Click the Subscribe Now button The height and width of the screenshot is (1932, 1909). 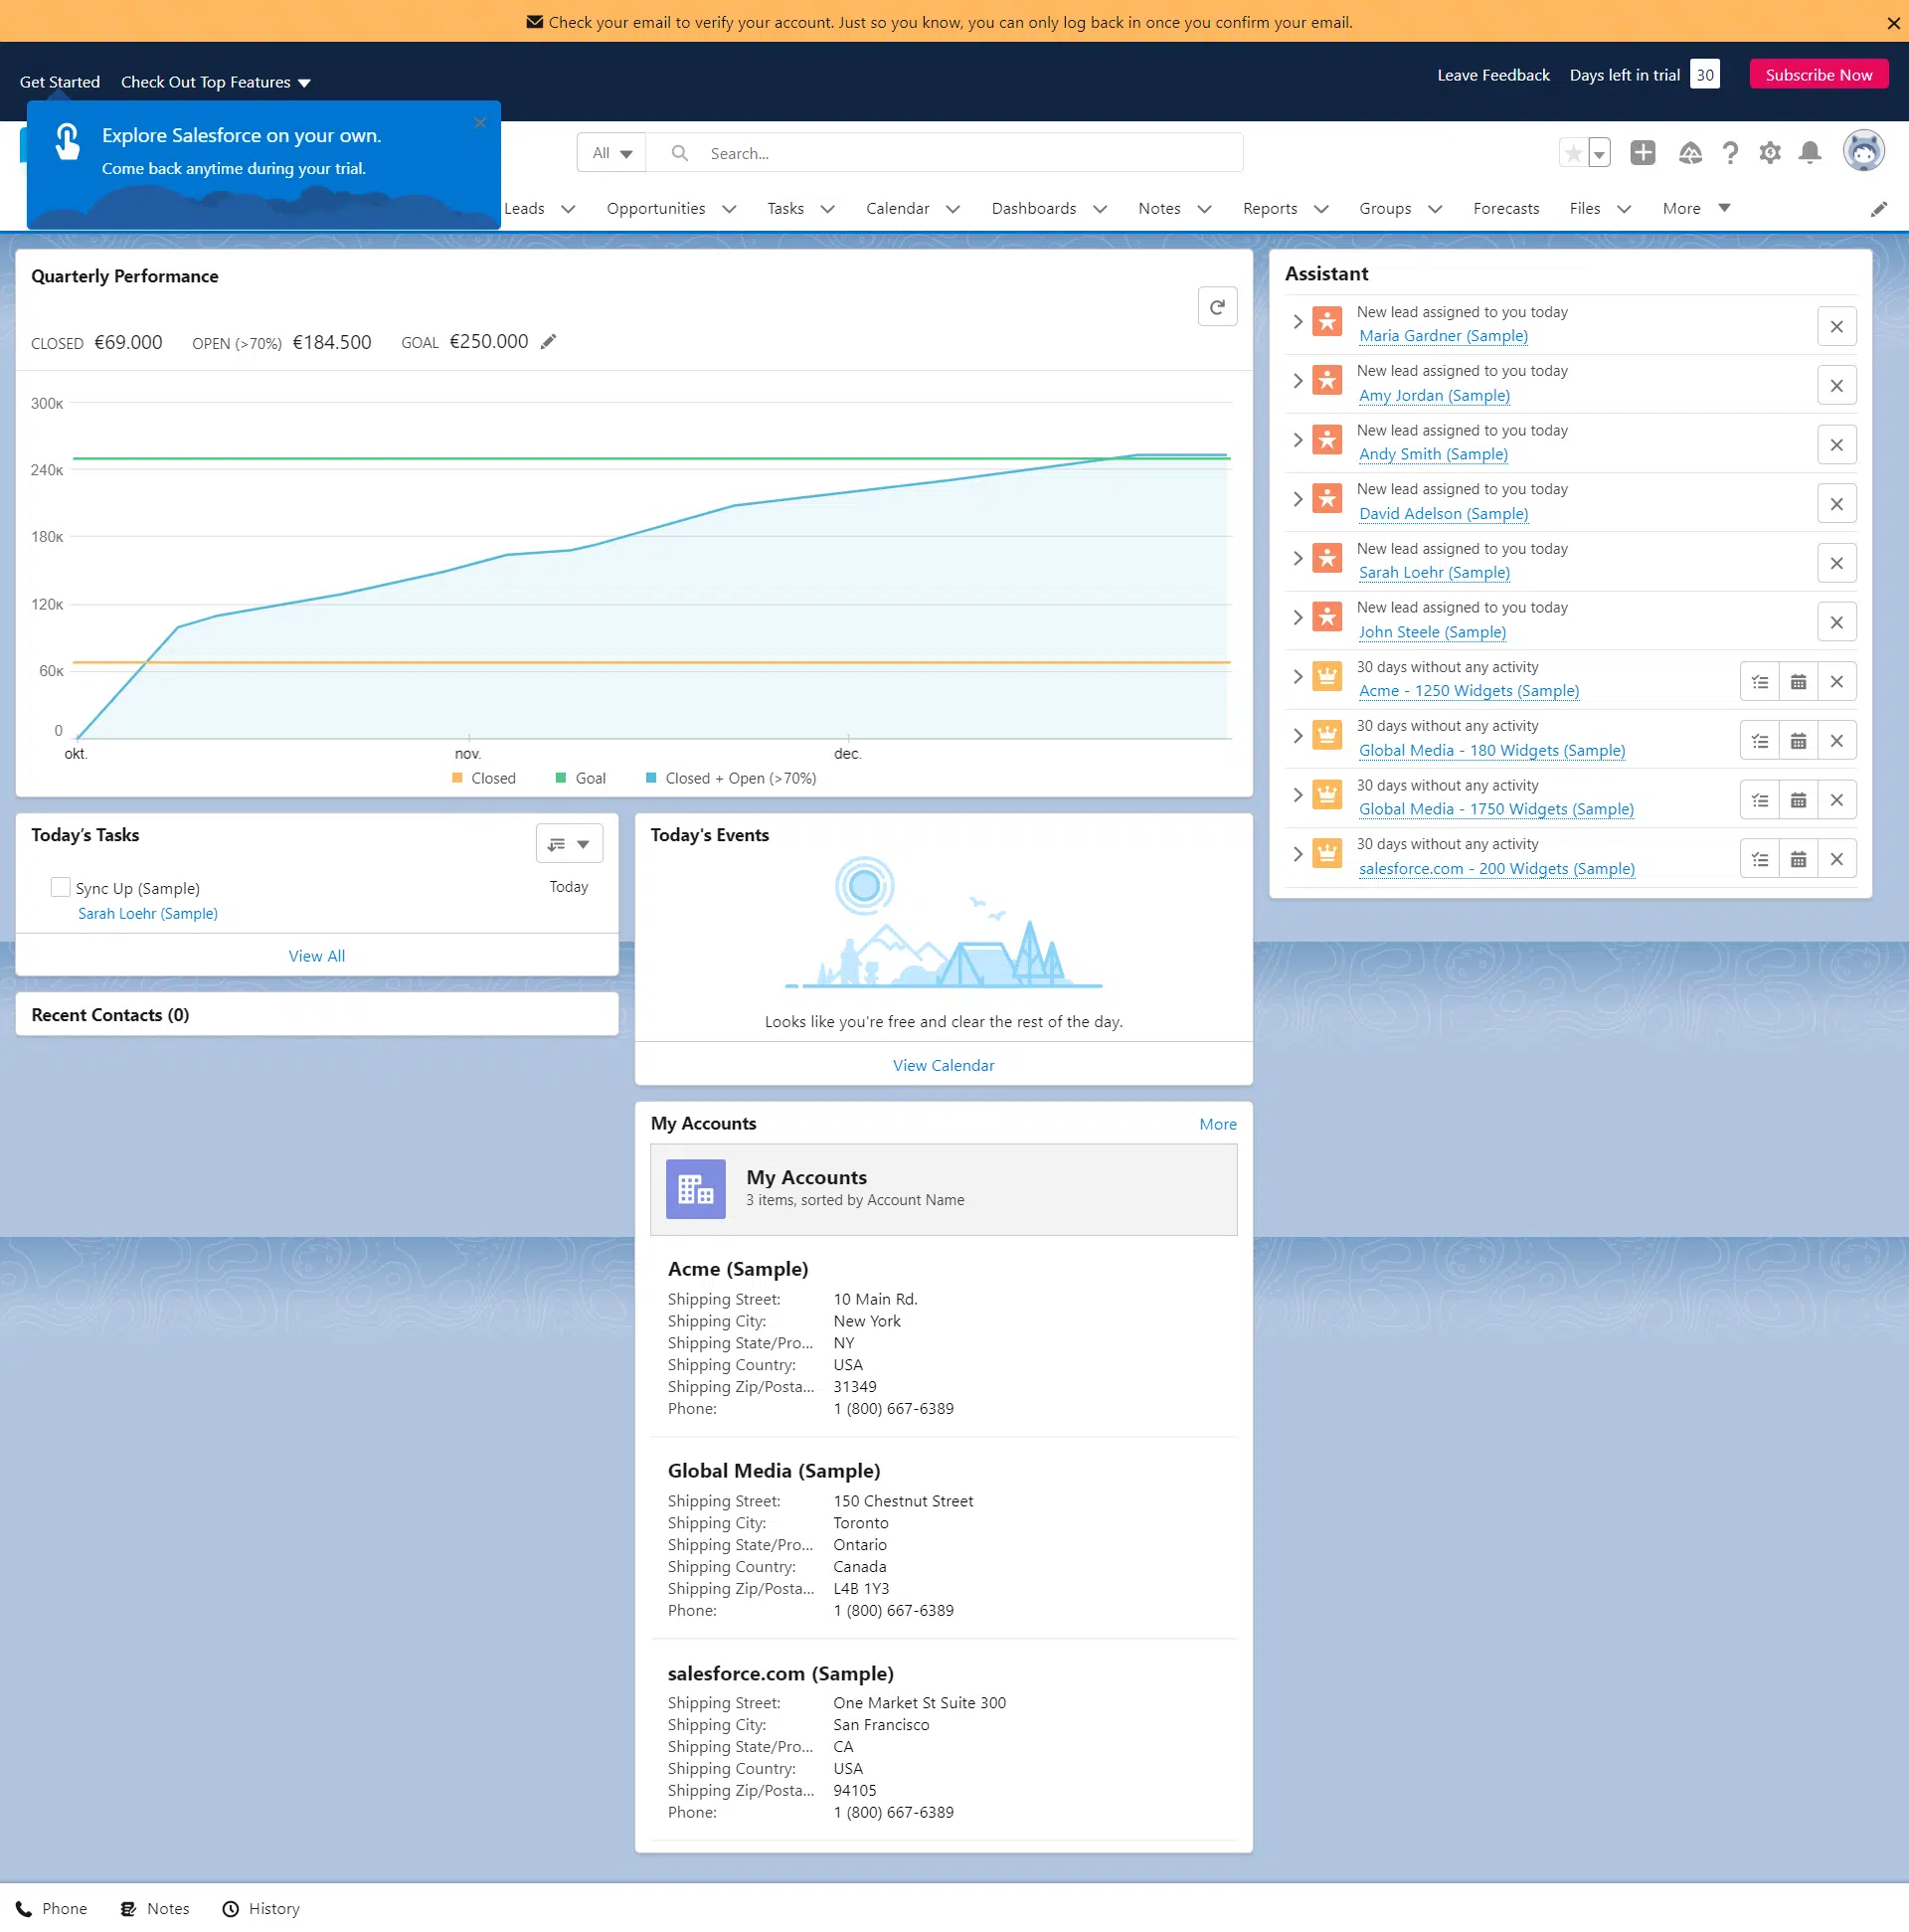[x=1818, y=75]
